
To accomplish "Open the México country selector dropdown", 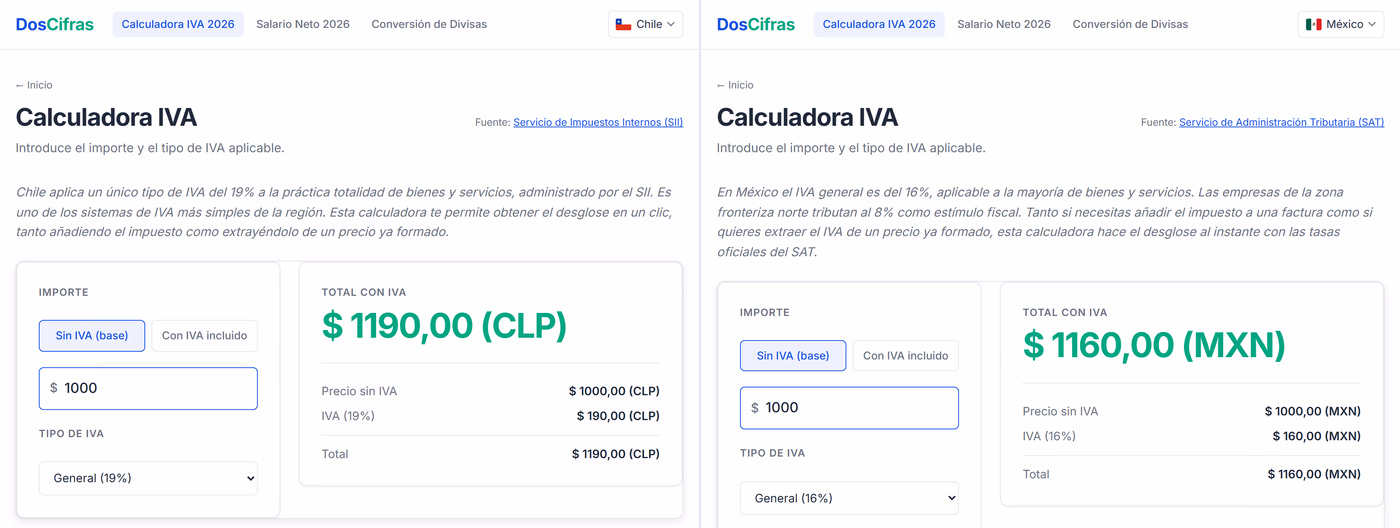I will [1341, 24].
